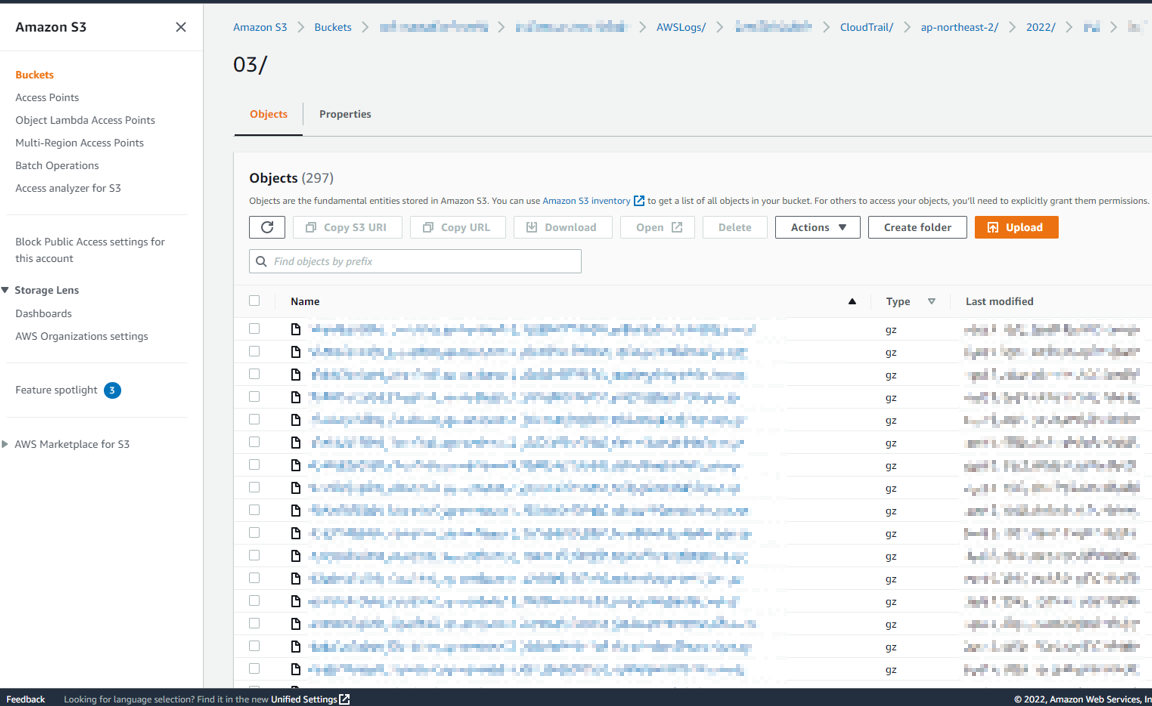Navigate to CloudTrail/ breadcrumb
1152x706 pixels.
(867, 27)
